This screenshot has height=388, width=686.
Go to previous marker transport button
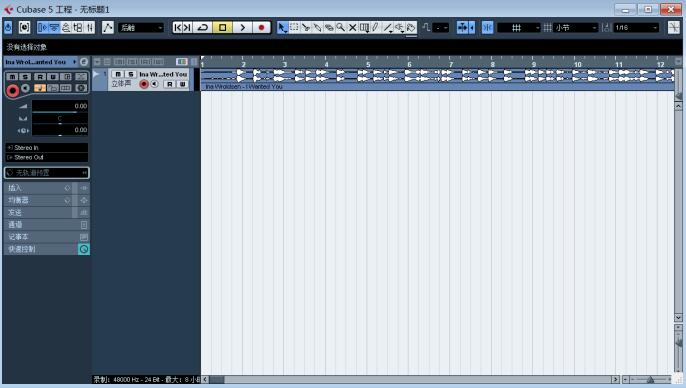point(178,28)
